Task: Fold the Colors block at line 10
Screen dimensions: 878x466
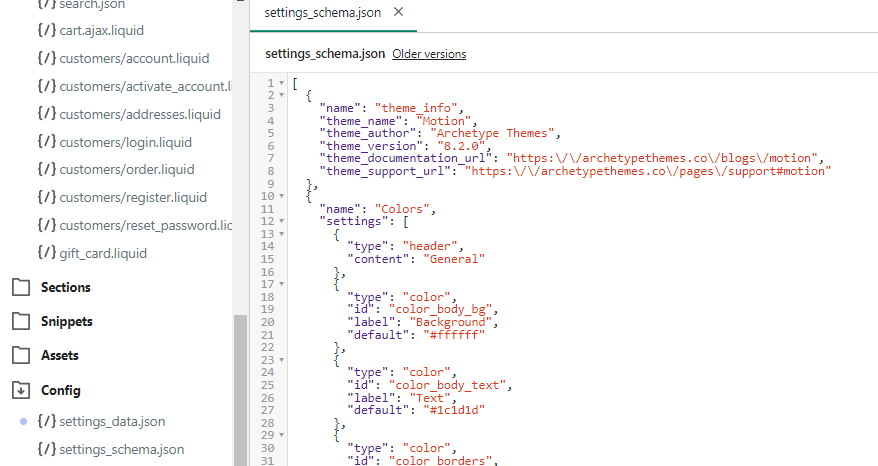Action: pyautogui.click(x=282, y=196)
